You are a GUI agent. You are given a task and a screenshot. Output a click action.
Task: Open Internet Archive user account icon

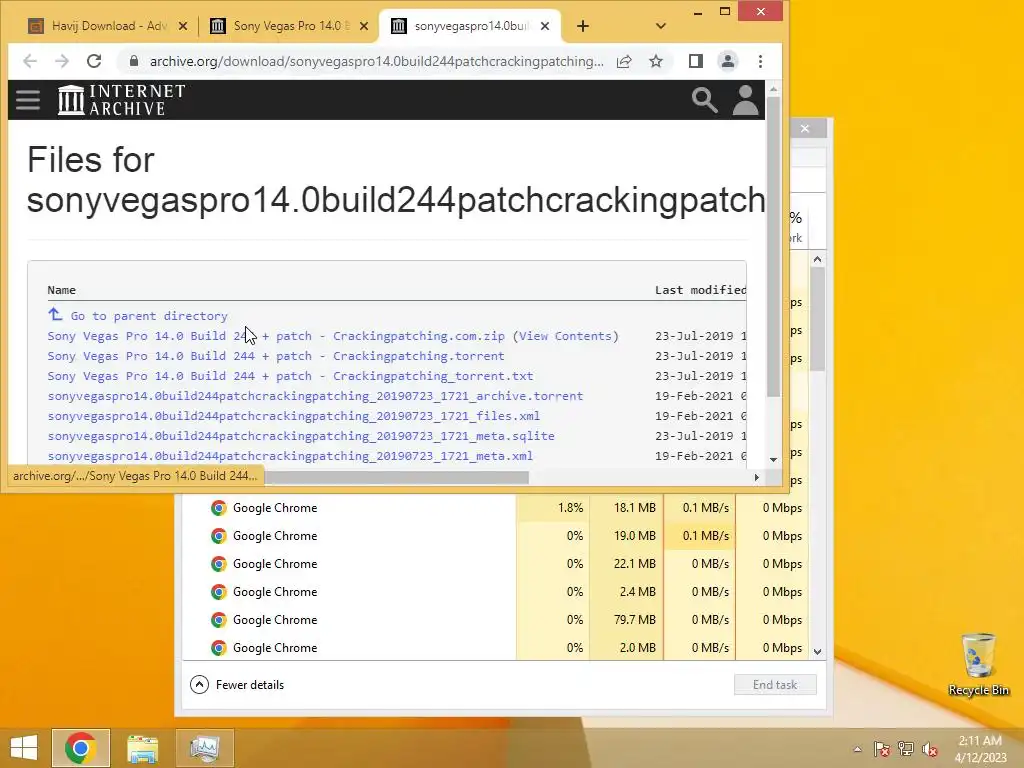pyautogui.click(x=745, y=100)
